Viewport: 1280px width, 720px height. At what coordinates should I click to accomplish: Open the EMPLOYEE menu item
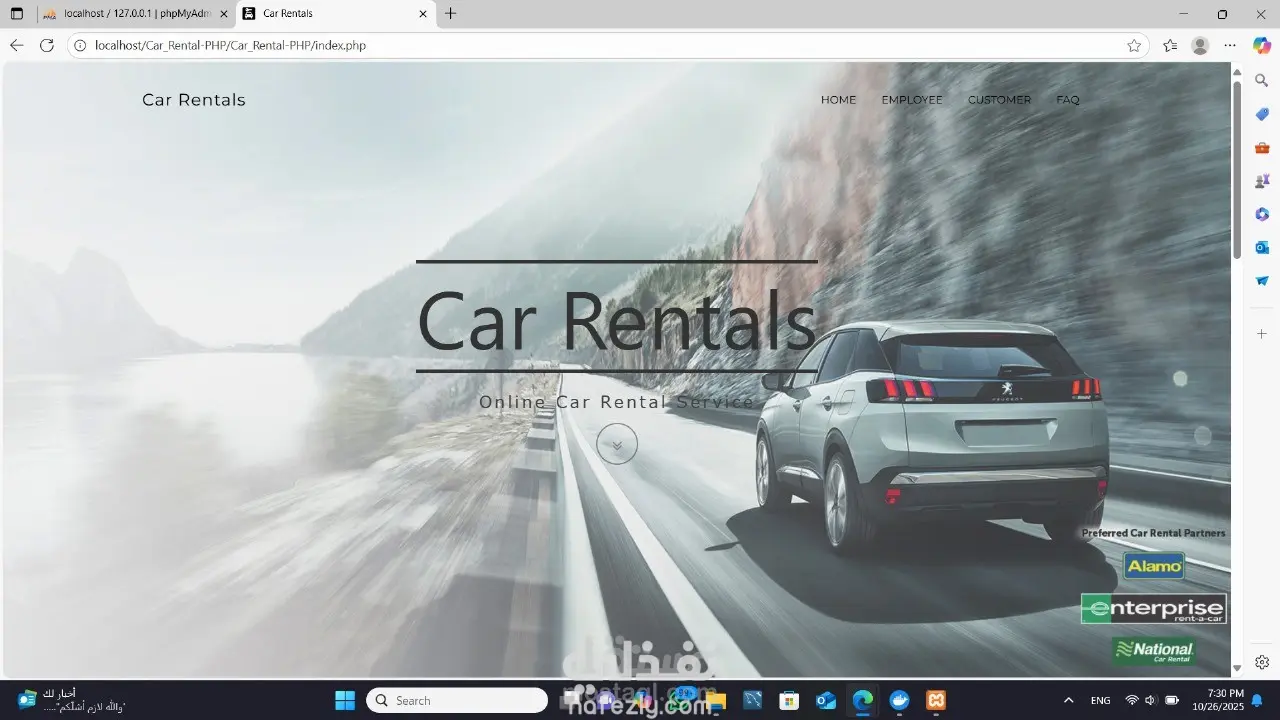click(x=912, y=100)
